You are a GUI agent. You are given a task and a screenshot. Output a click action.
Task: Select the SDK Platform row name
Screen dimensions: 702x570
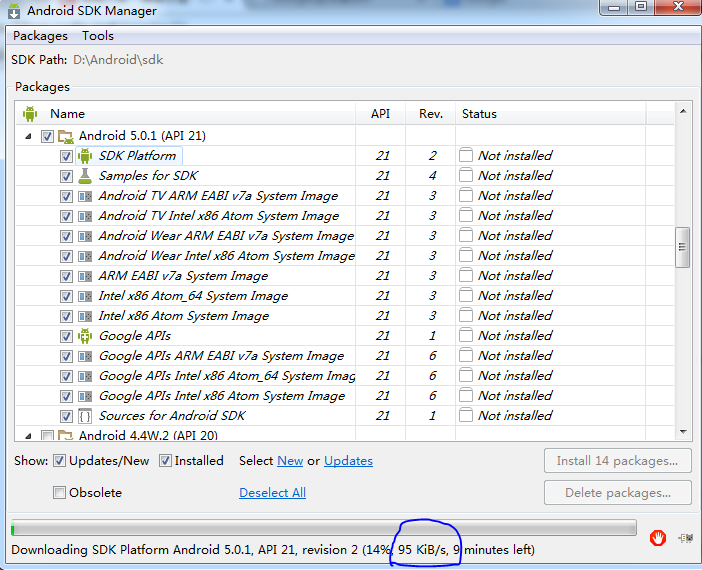[137, 156]
